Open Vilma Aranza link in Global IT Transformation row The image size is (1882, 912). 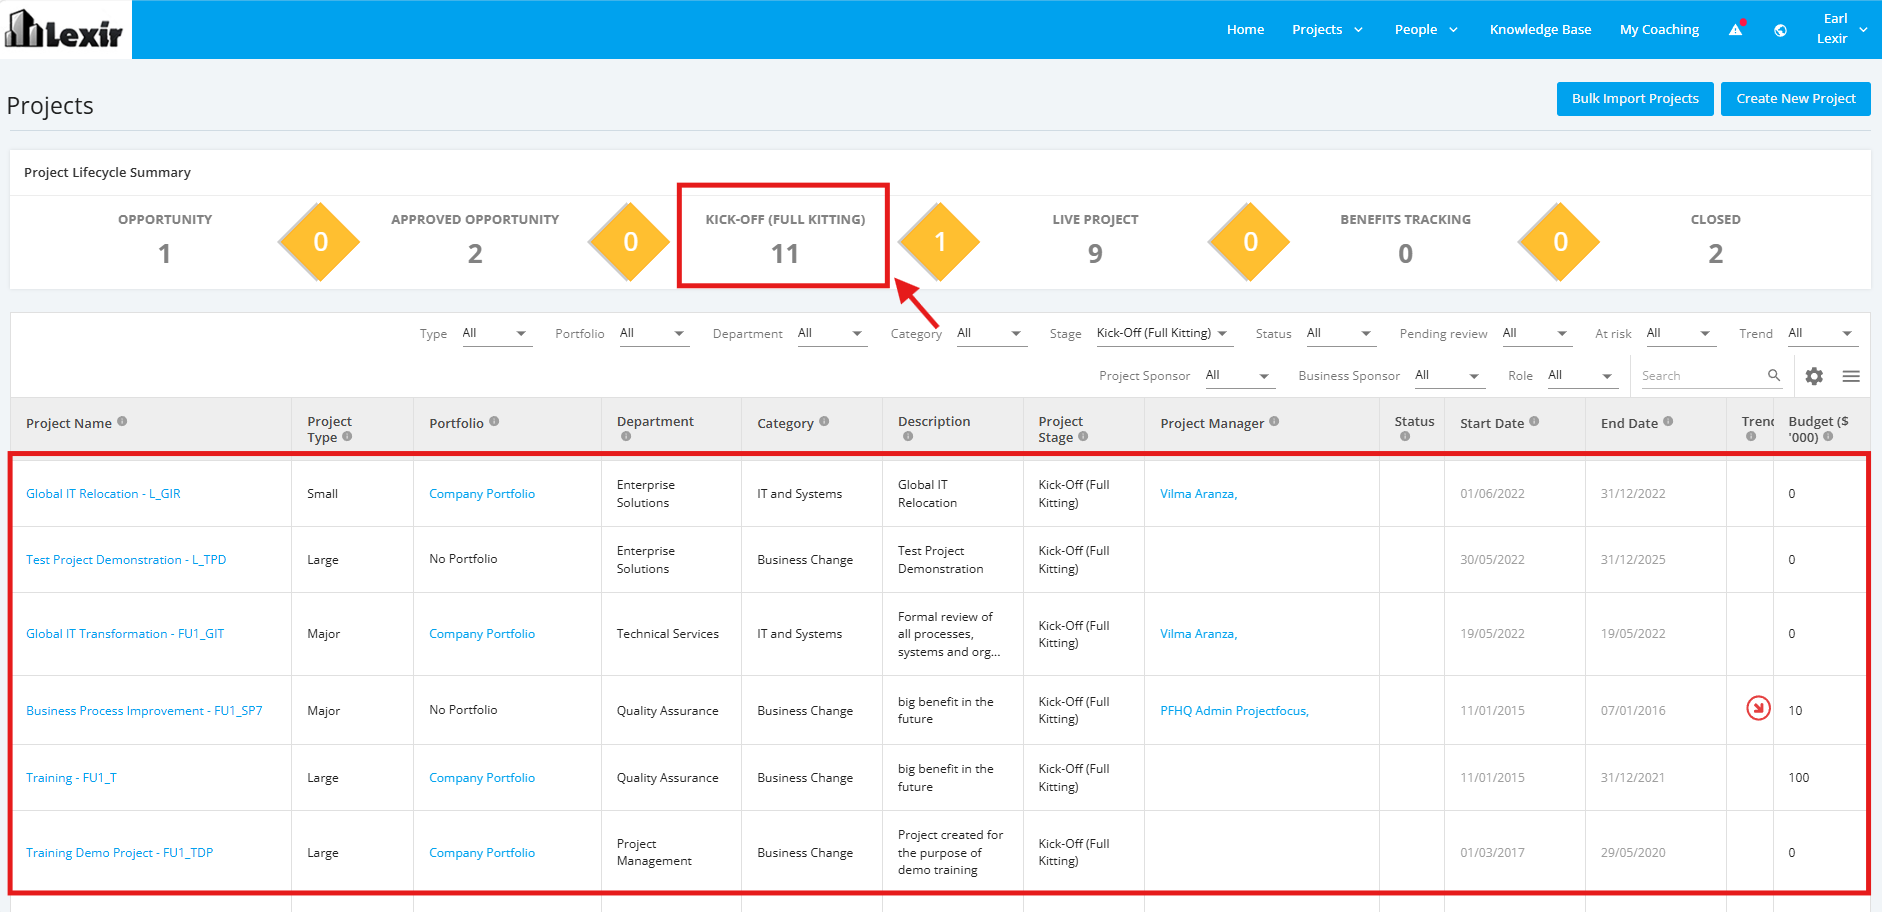pos(1198,633)
